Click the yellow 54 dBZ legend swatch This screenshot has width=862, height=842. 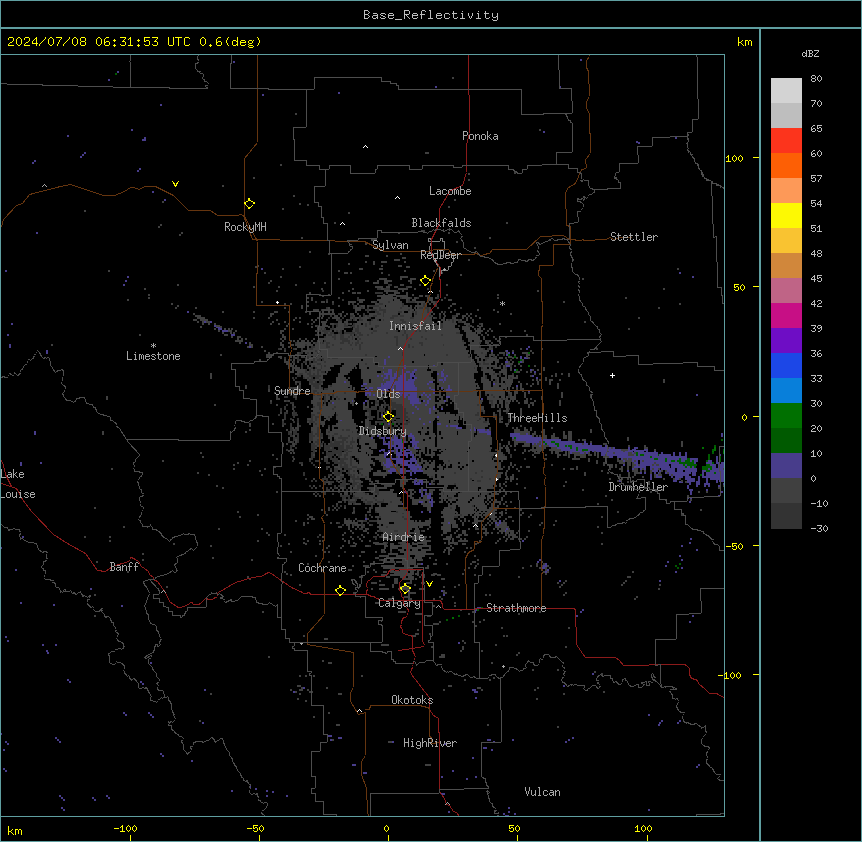point(786,215)
